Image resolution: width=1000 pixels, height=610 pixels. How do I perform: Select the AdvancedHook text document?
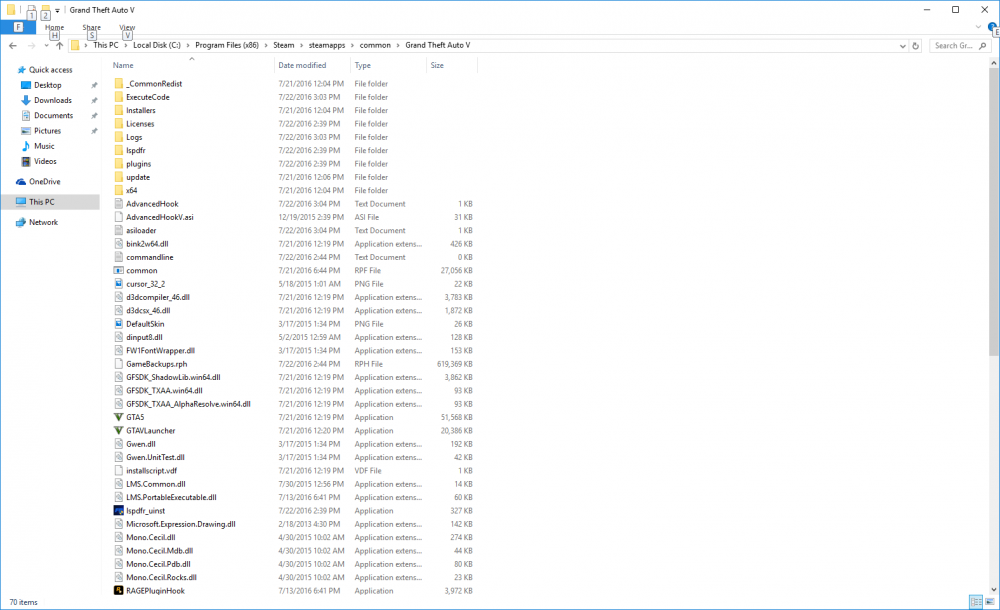(152, 204)
